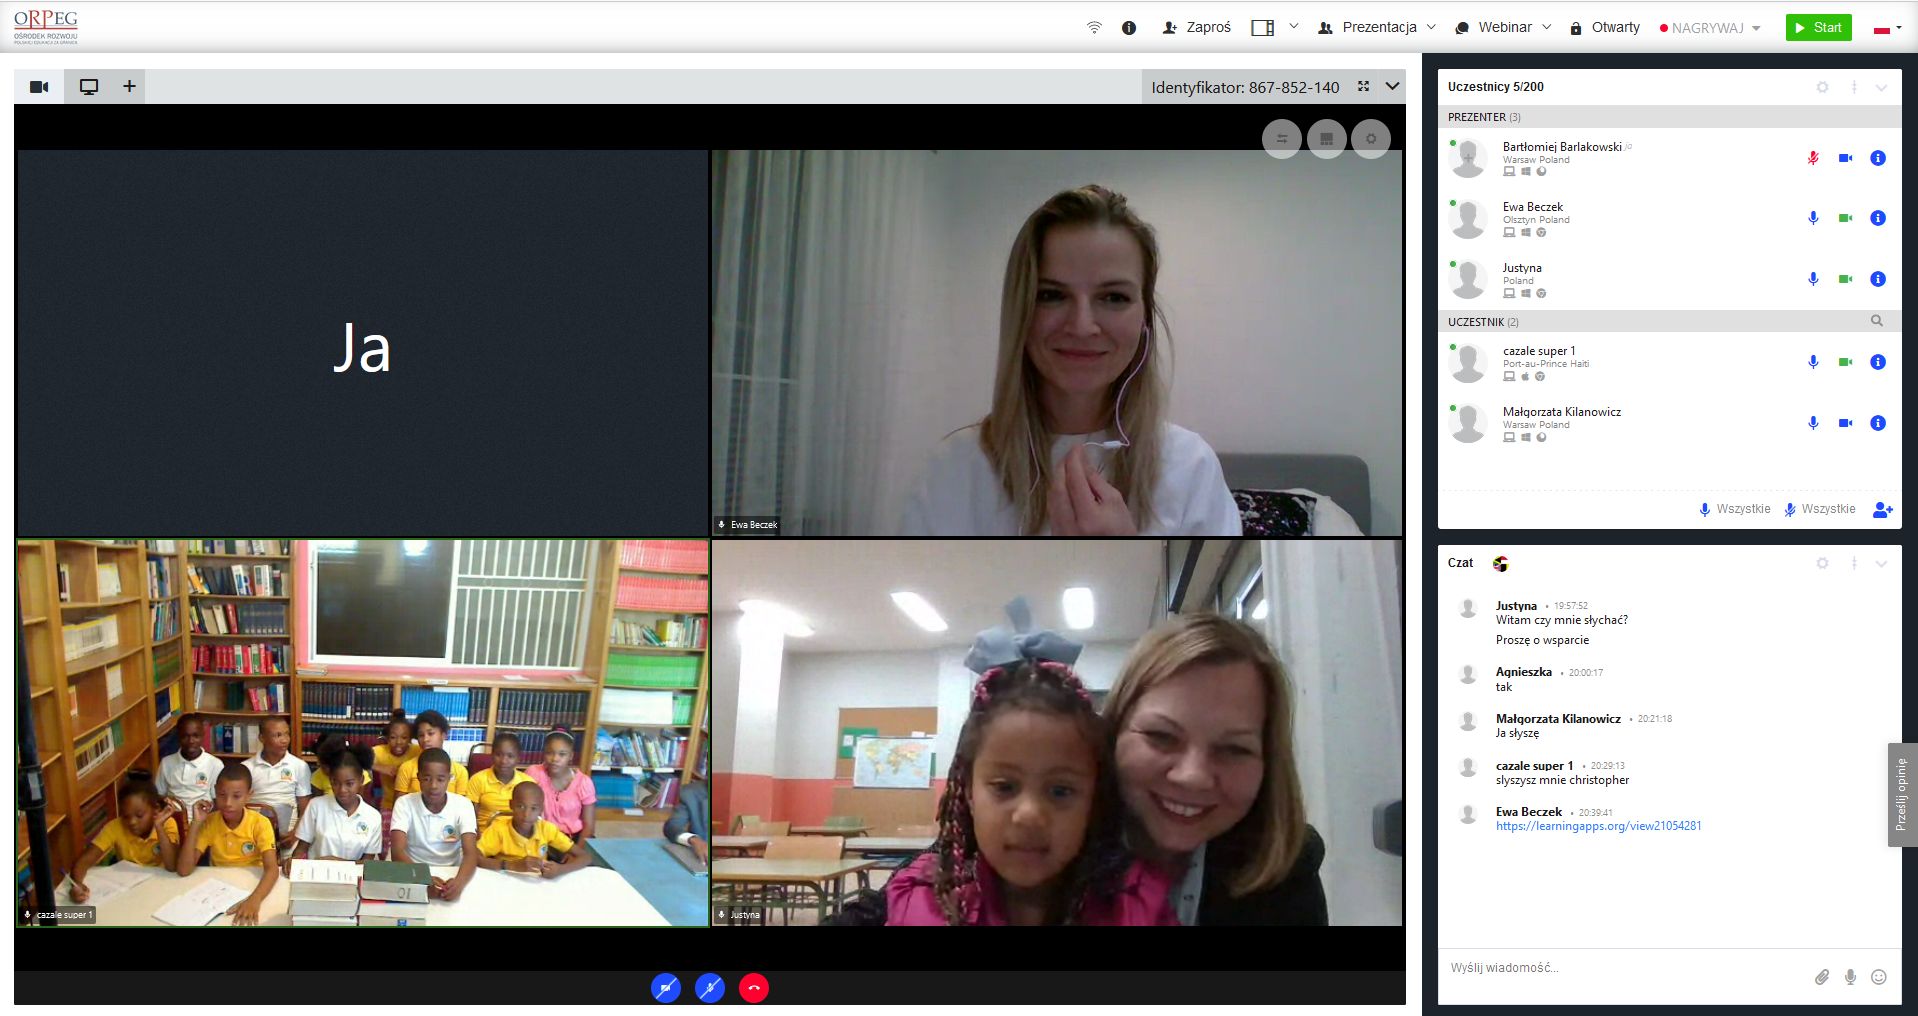Toggle Justyna's camera

[1845, 279]
